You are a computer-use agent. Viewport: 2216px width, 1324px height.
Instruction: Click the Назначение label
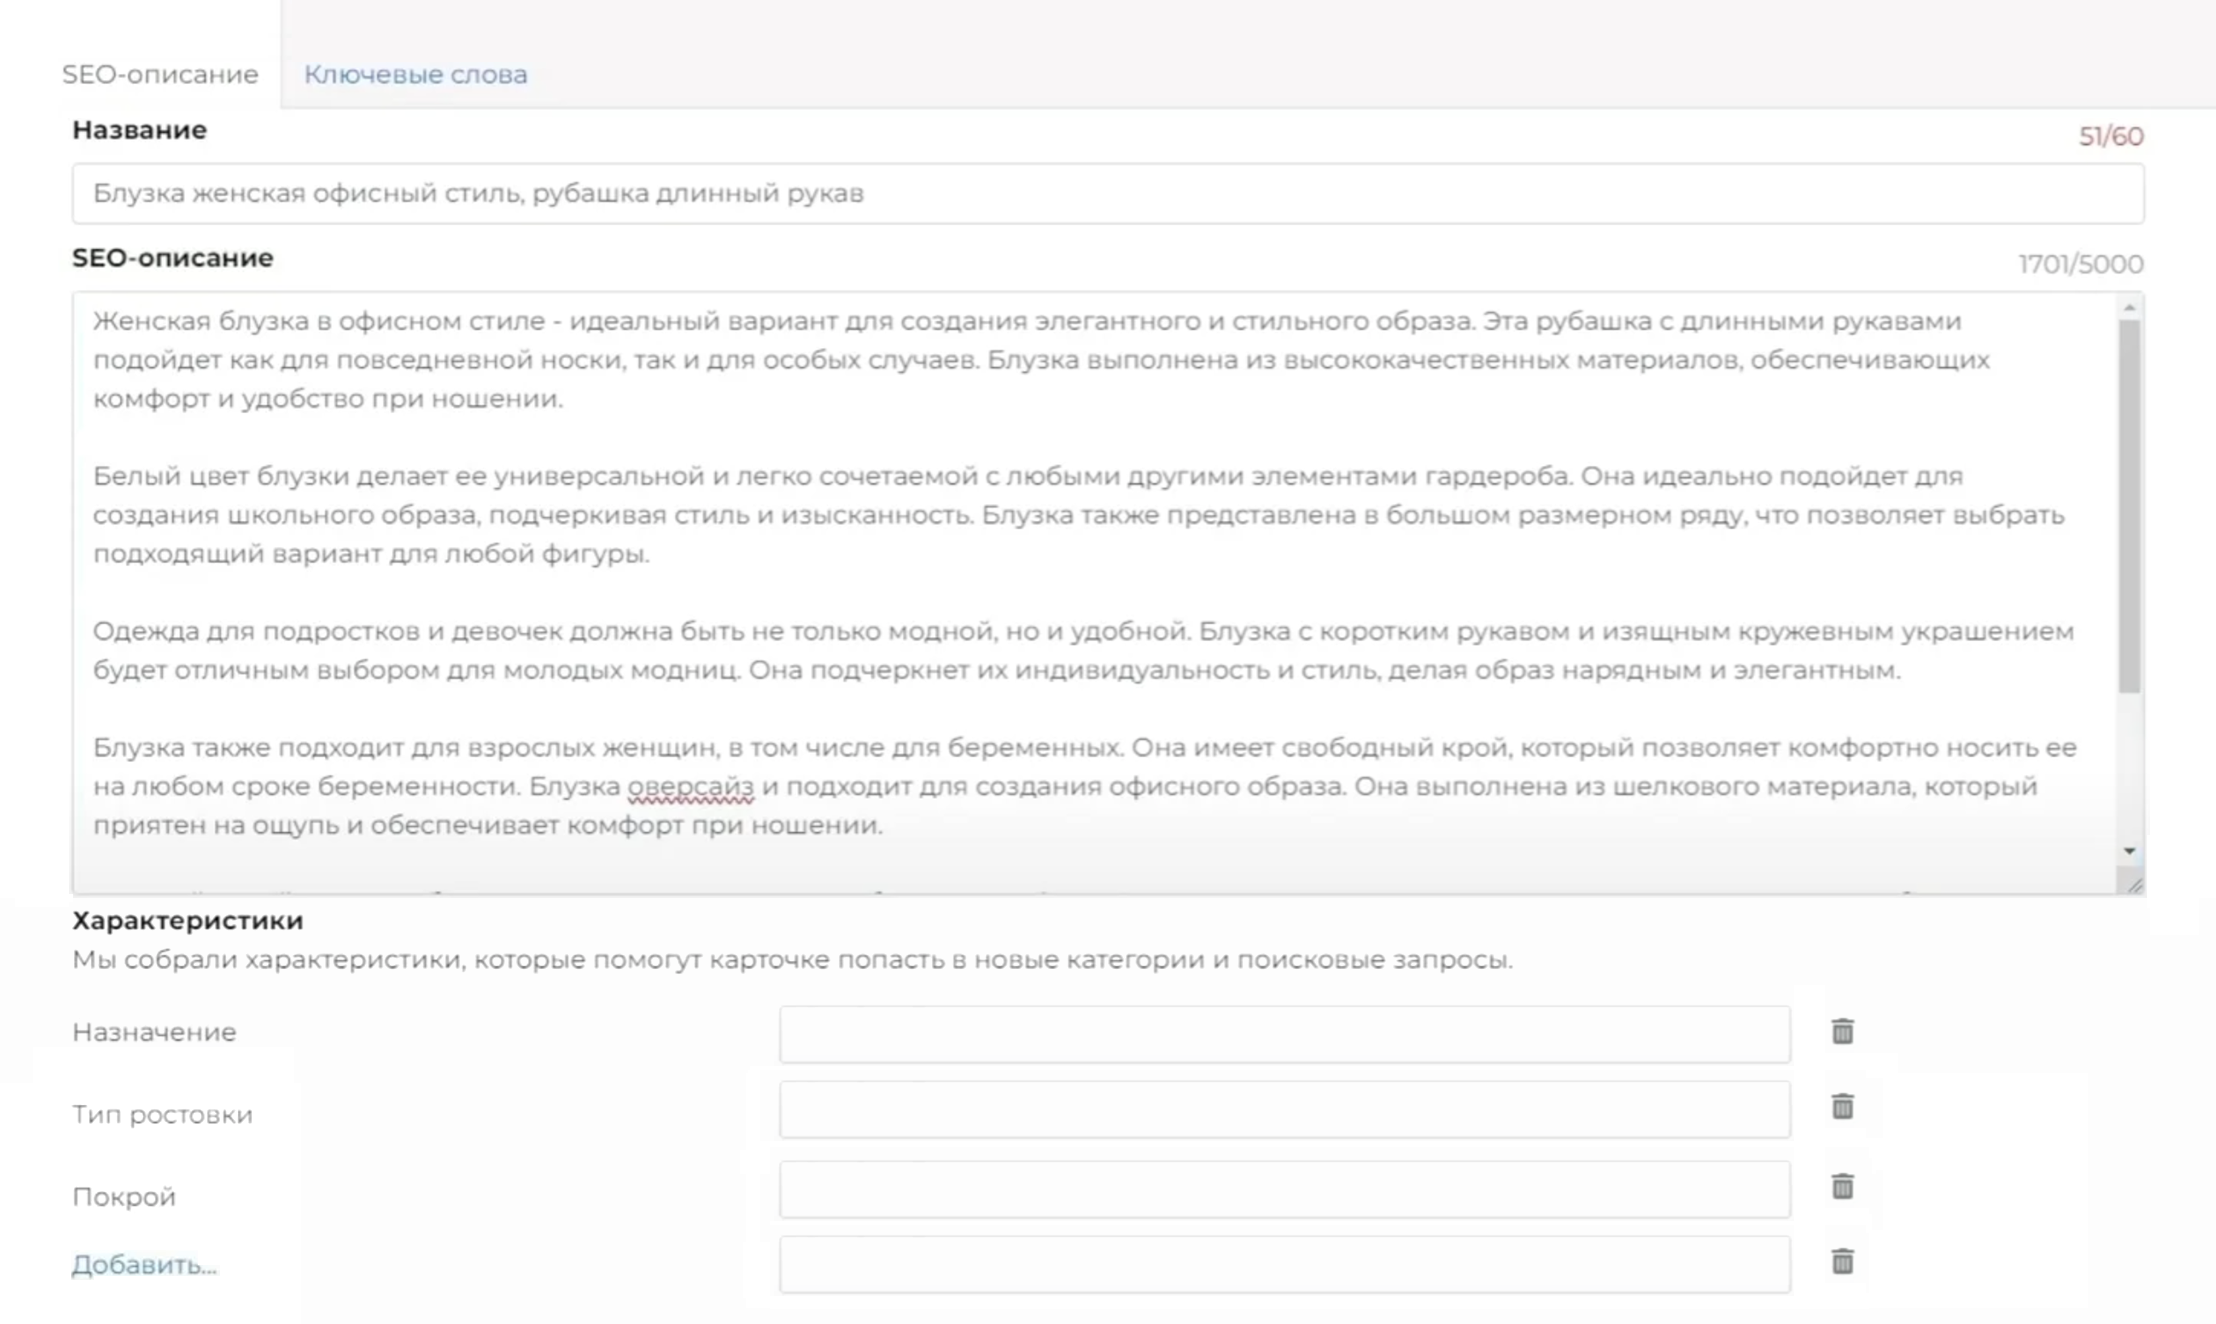pos(154,1032)
